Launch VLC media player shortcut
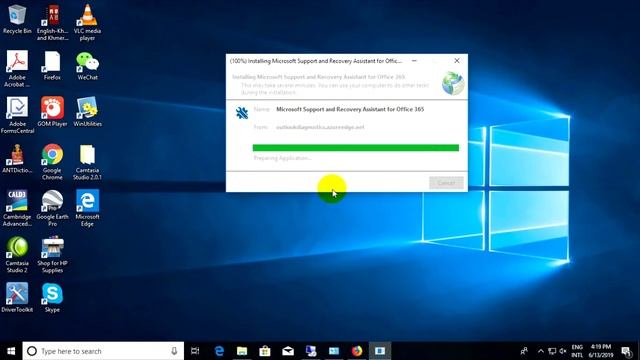 click(x=87, y=22)
